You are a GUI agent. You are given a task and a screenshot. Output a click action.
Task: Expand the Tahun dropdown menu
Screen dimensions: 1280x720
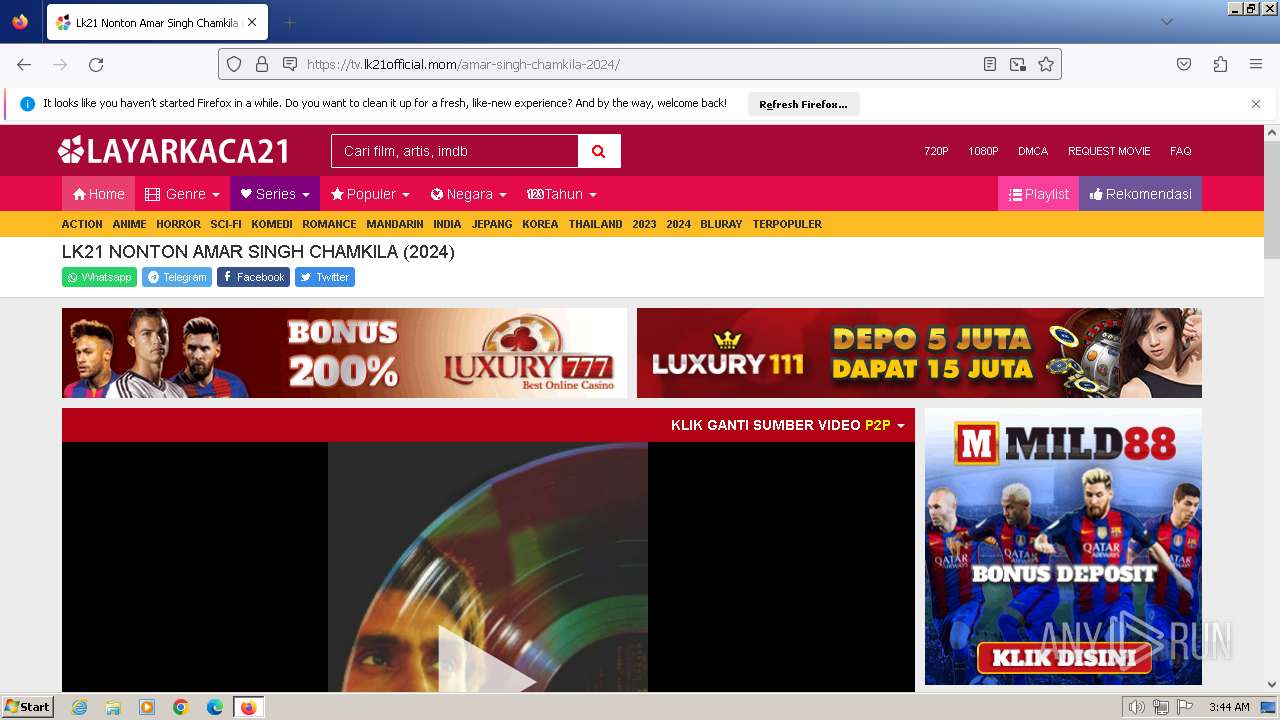point(562,194)
